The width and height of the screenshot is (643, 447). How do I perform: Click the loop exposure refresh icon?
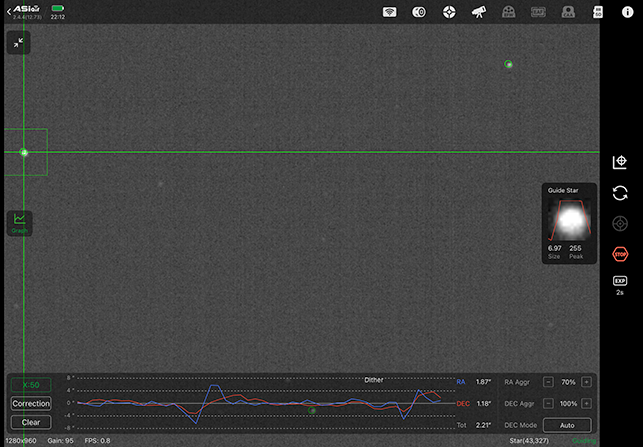(x=620, y=193)
